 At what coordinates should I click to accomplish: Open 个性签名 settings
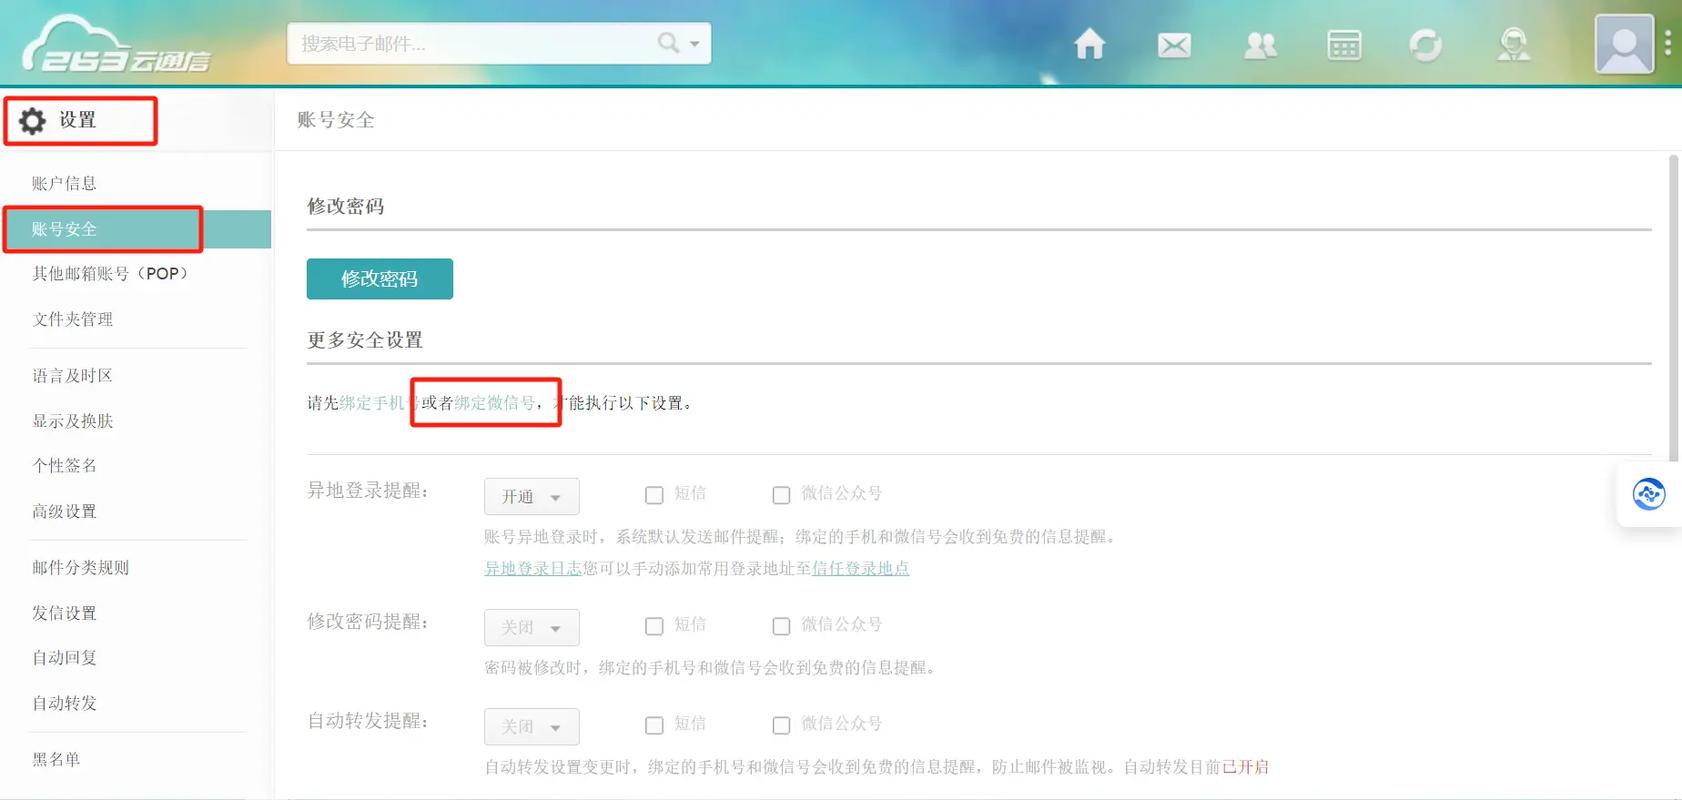point(64,465)
